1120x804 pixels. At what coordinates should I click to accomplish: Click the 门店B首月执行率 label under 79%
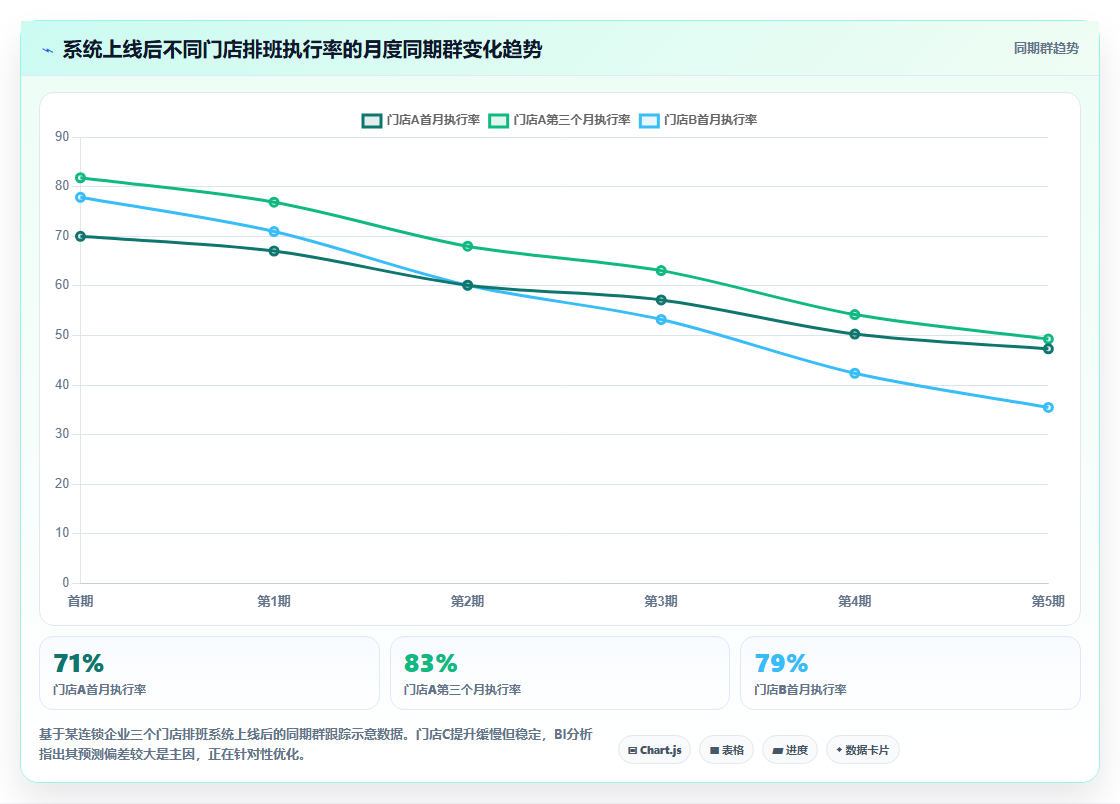pos(801,690)
